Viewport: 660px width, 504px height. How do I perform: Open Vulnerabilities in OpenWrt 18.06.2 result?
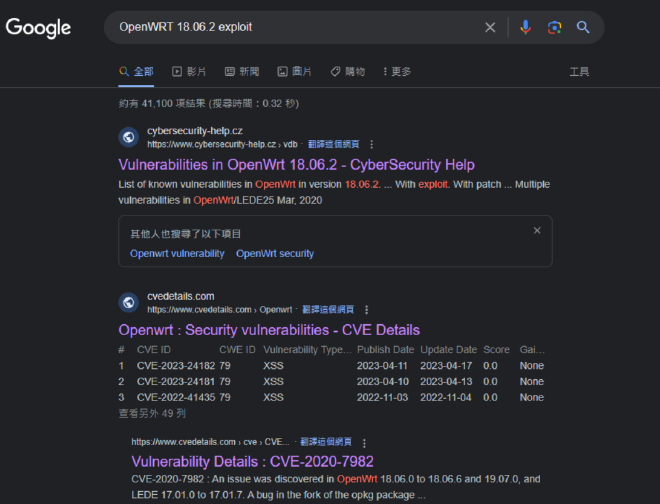click(296, 165)
